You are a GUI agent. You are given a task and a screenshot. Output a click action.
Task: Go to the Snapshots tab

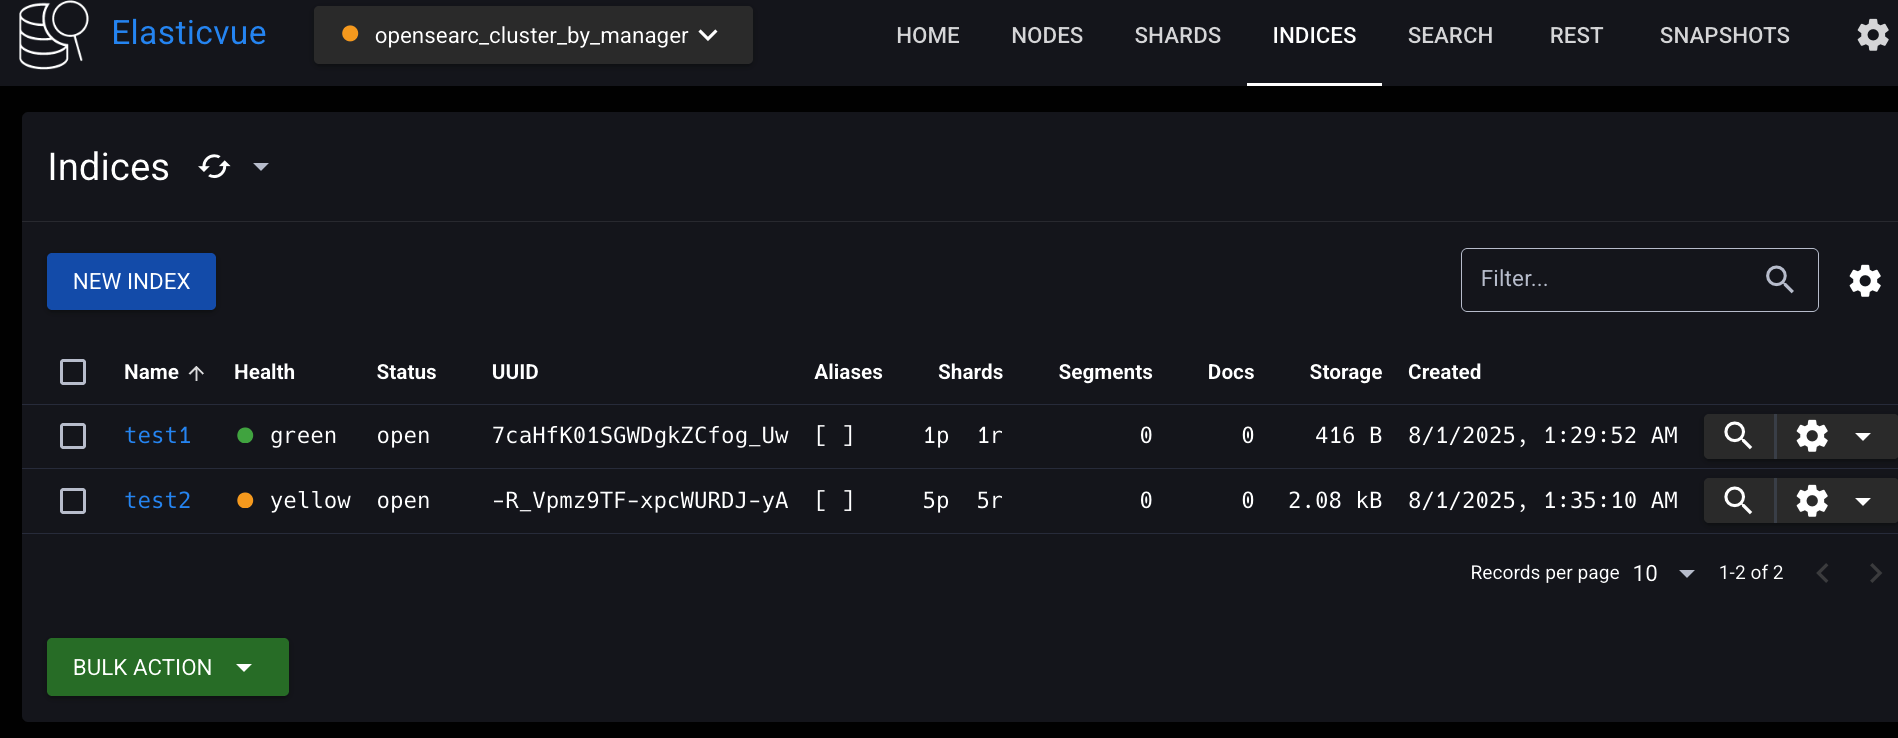(1724, 36)
